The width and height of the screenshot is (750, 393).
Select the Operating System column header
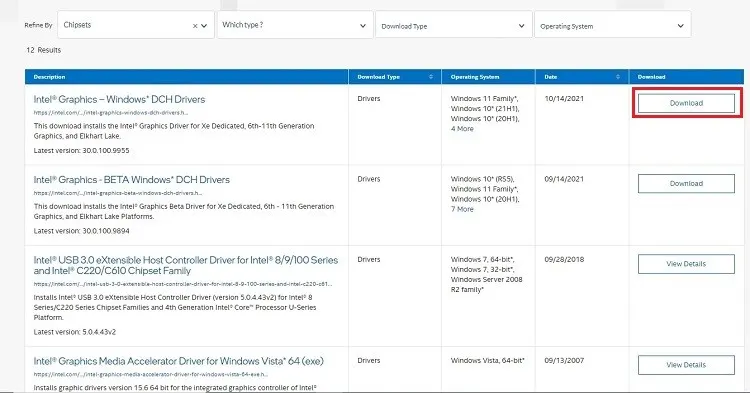click(x=474, y=76)
